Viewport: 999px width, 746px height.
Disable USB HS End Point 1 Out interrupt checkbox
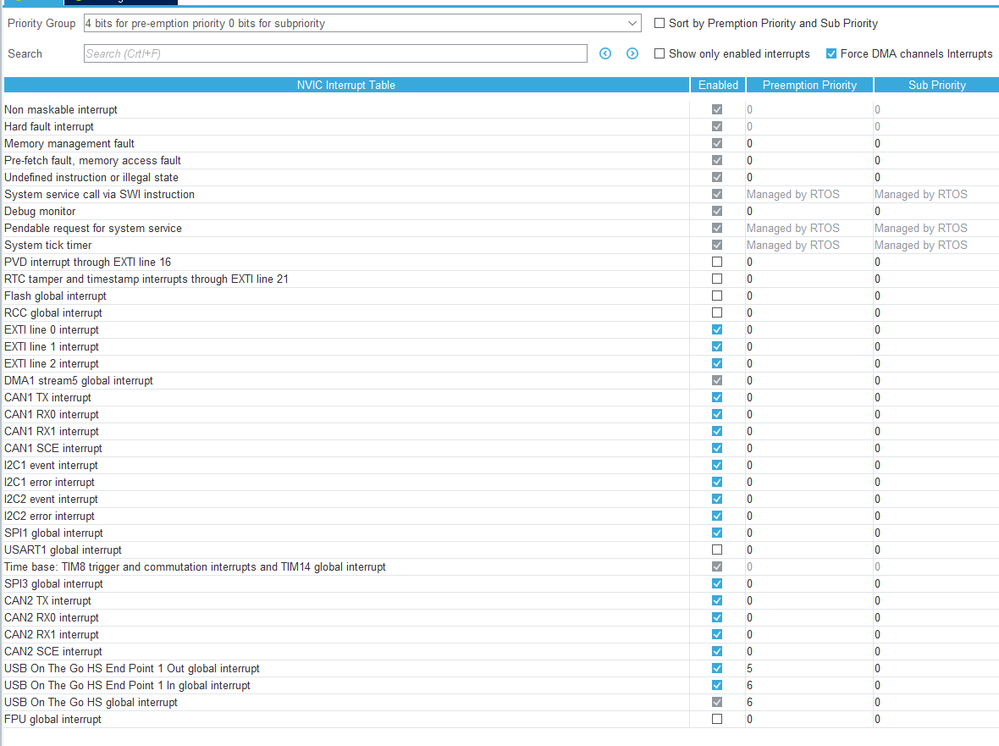(x=717, y=668)
